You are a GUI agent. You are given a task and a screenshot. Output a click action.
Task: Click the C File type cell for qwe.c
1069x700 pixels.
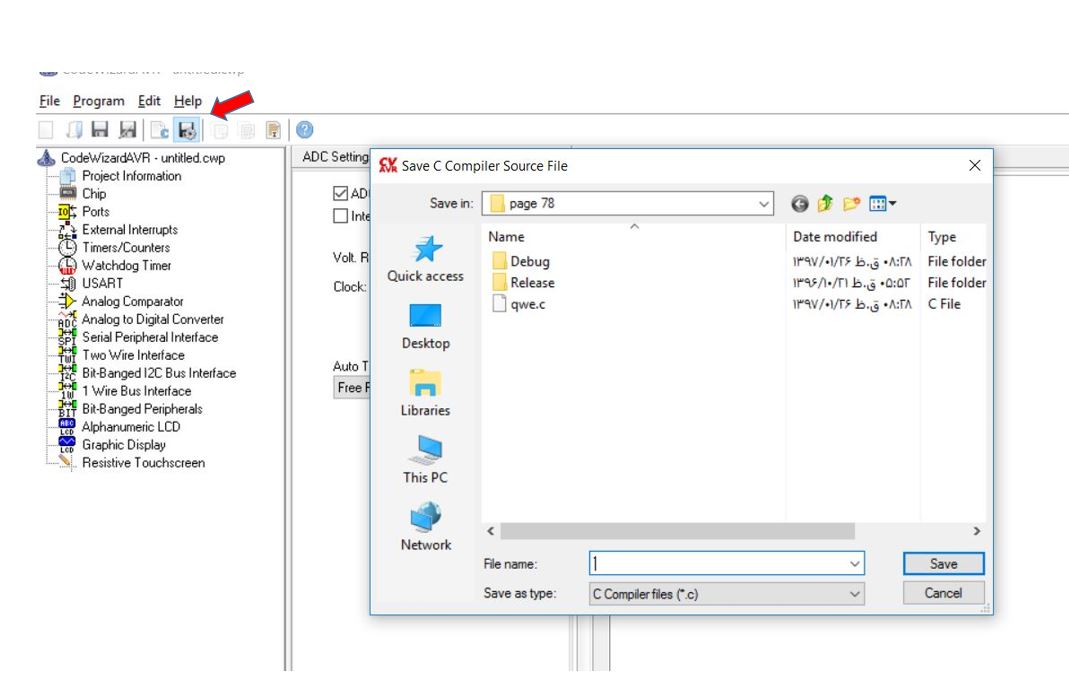tap(944, 304)
